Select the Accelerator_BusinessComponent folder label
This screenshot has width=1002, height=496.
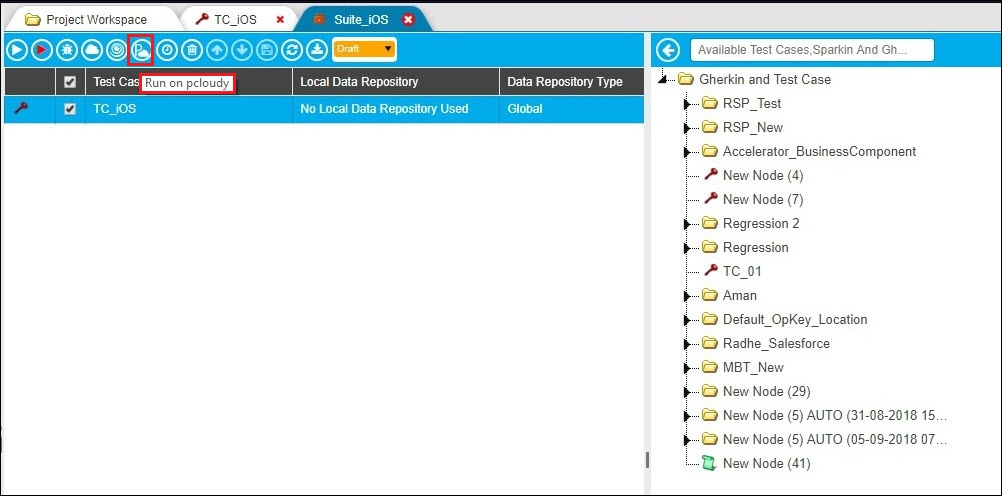point(819,151)
